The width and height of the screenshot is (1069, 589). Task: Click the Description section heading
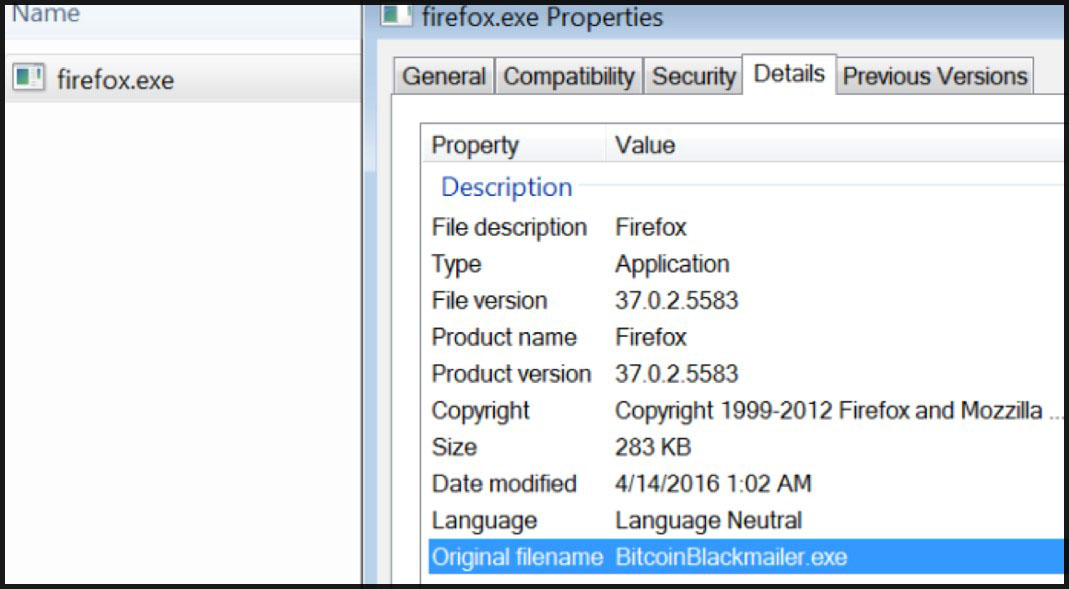(x=507, y=187)
